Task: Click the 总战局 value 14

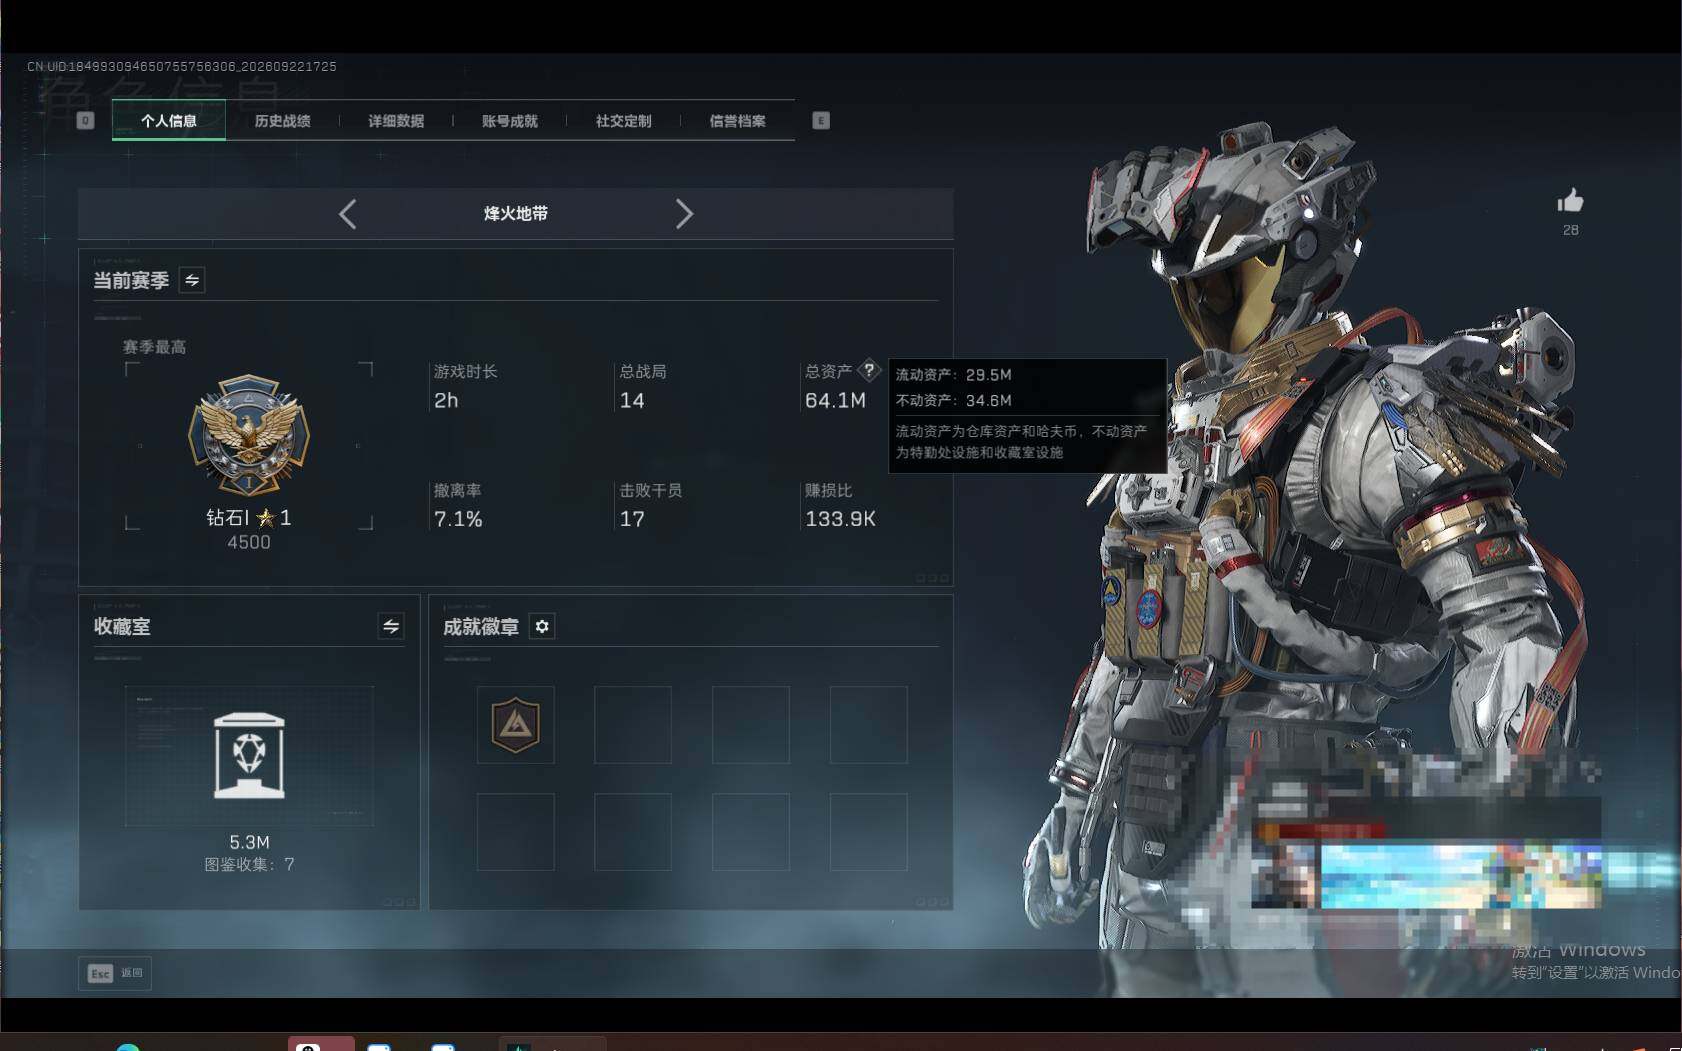Action: (632, 400)
